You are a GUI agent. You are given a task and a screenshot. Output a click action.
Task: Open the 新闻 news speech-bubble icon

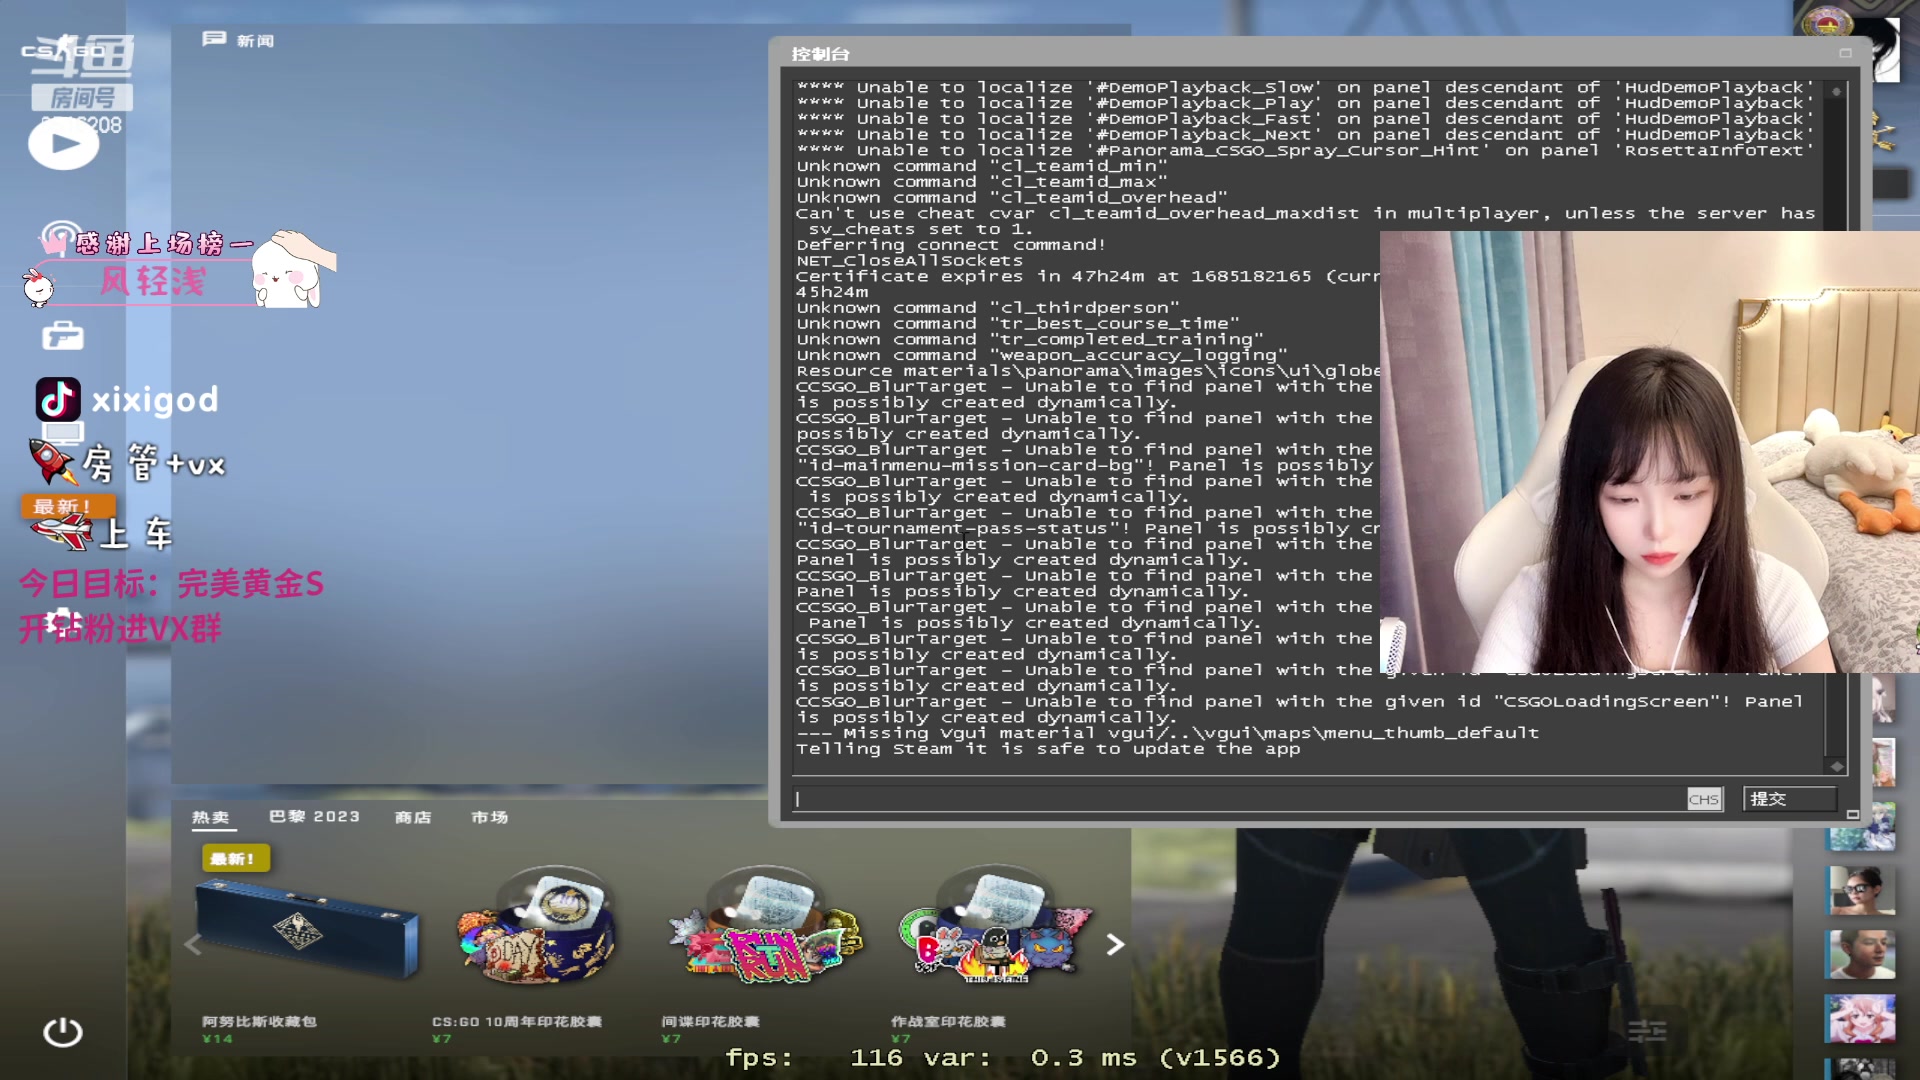[214, 39]
